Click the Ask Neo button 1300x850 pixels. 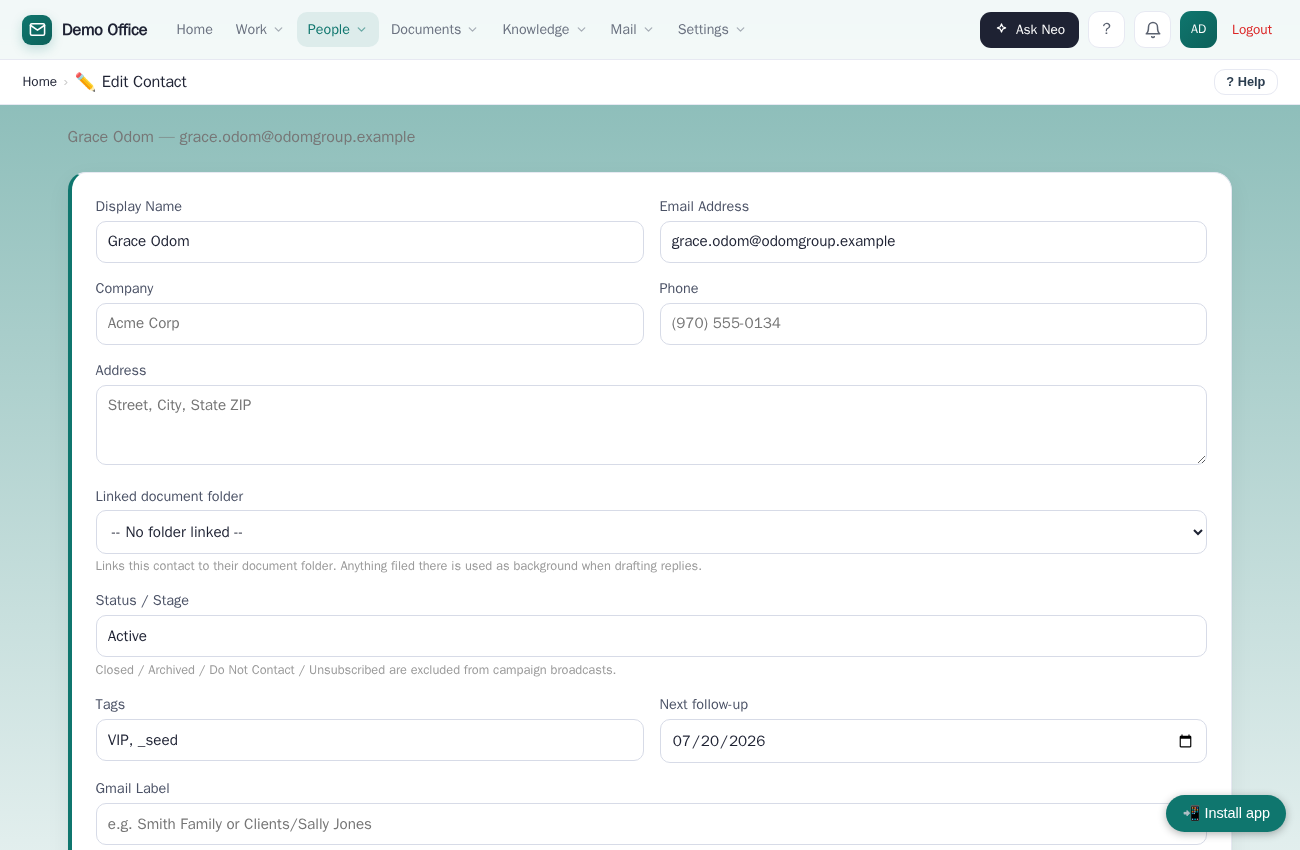pos(1029,30)
